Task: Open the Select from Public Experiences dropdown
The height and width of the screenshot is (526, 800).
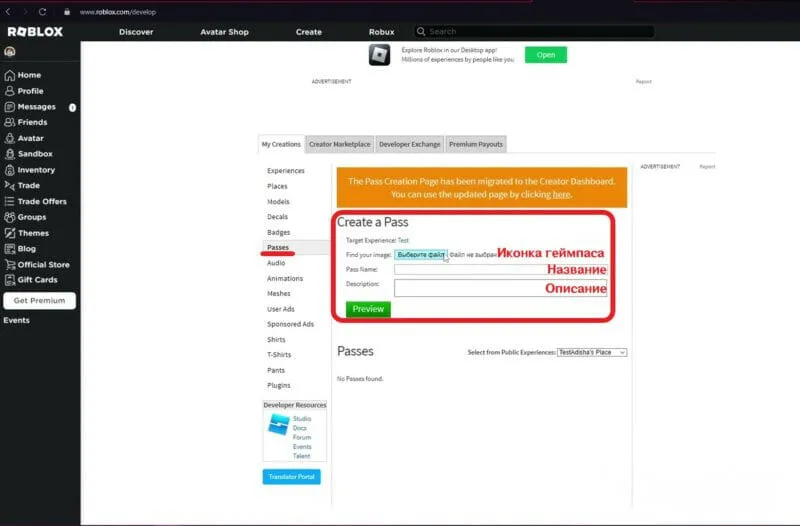Action: point(592,353)
